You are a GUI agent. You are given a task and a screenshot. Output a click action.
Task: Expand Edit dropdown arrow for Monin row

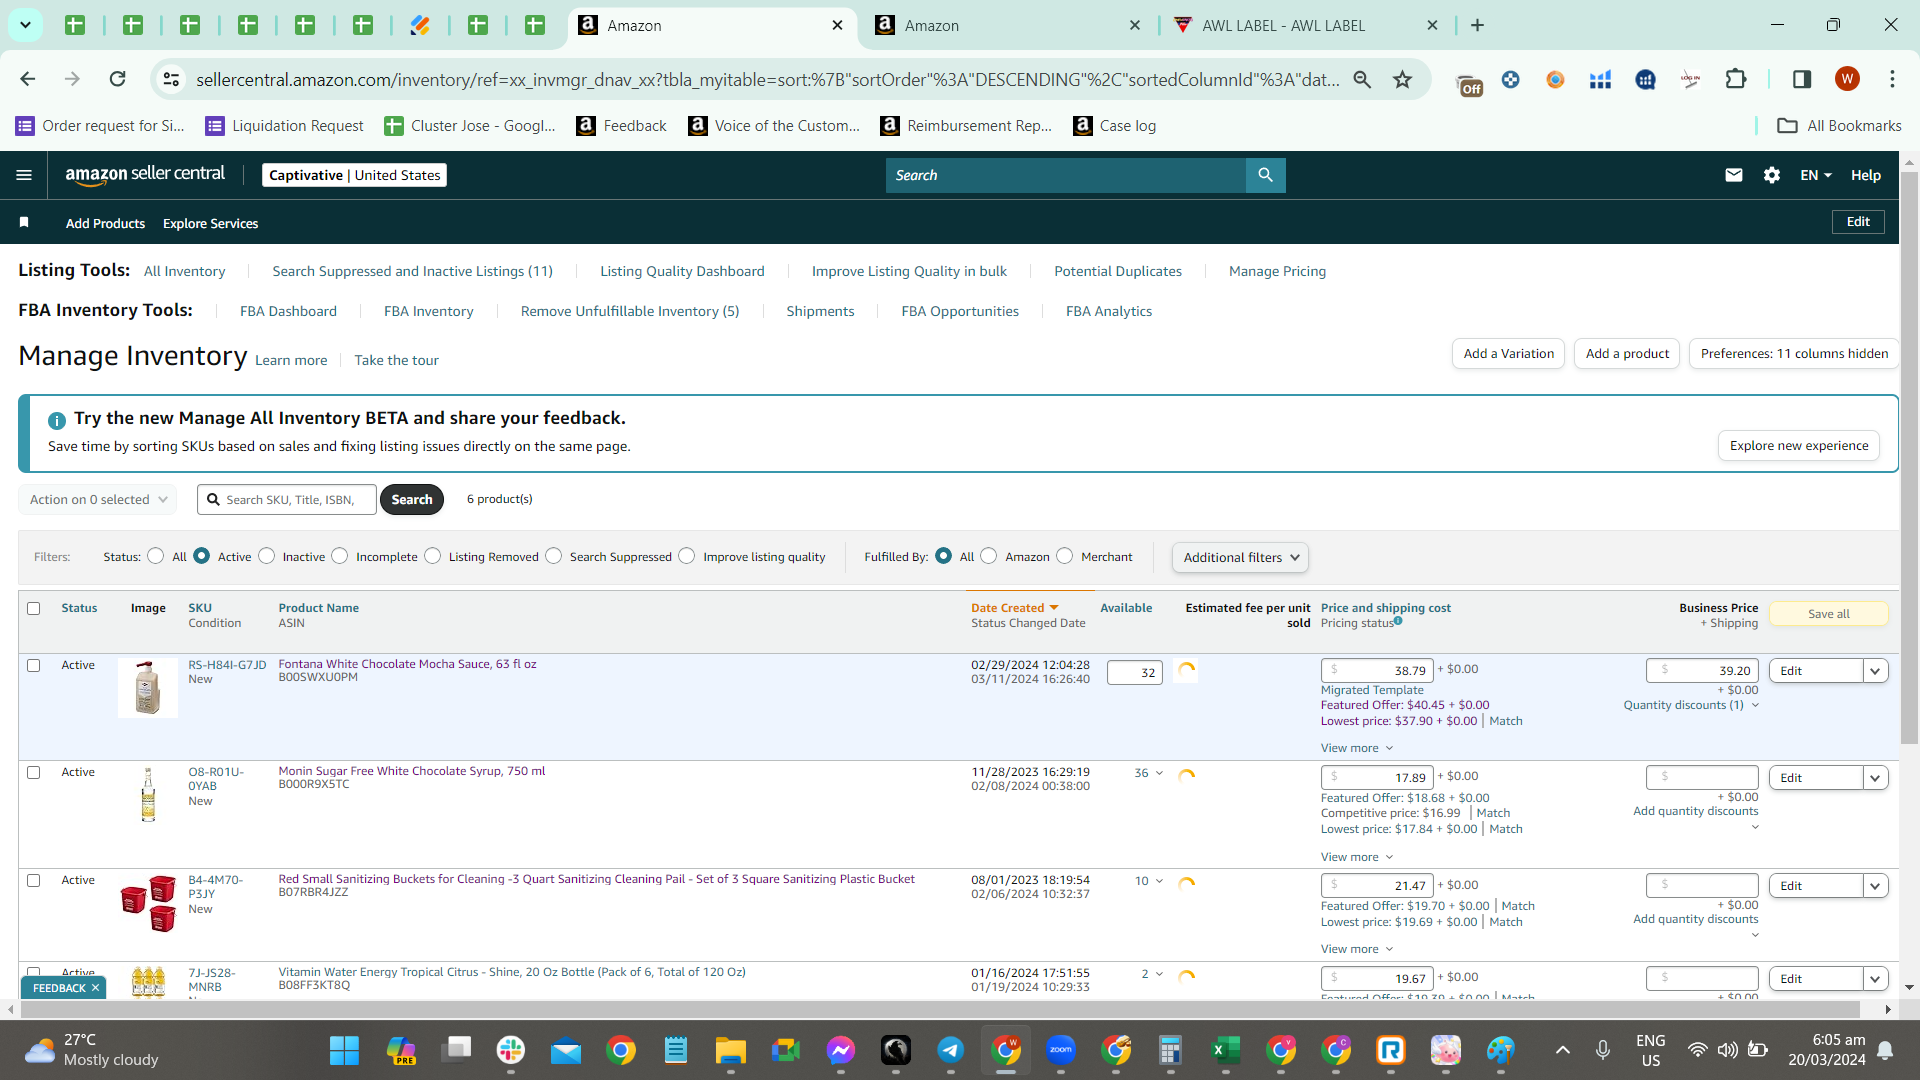pyautogui.click(x=1876, y=778)
